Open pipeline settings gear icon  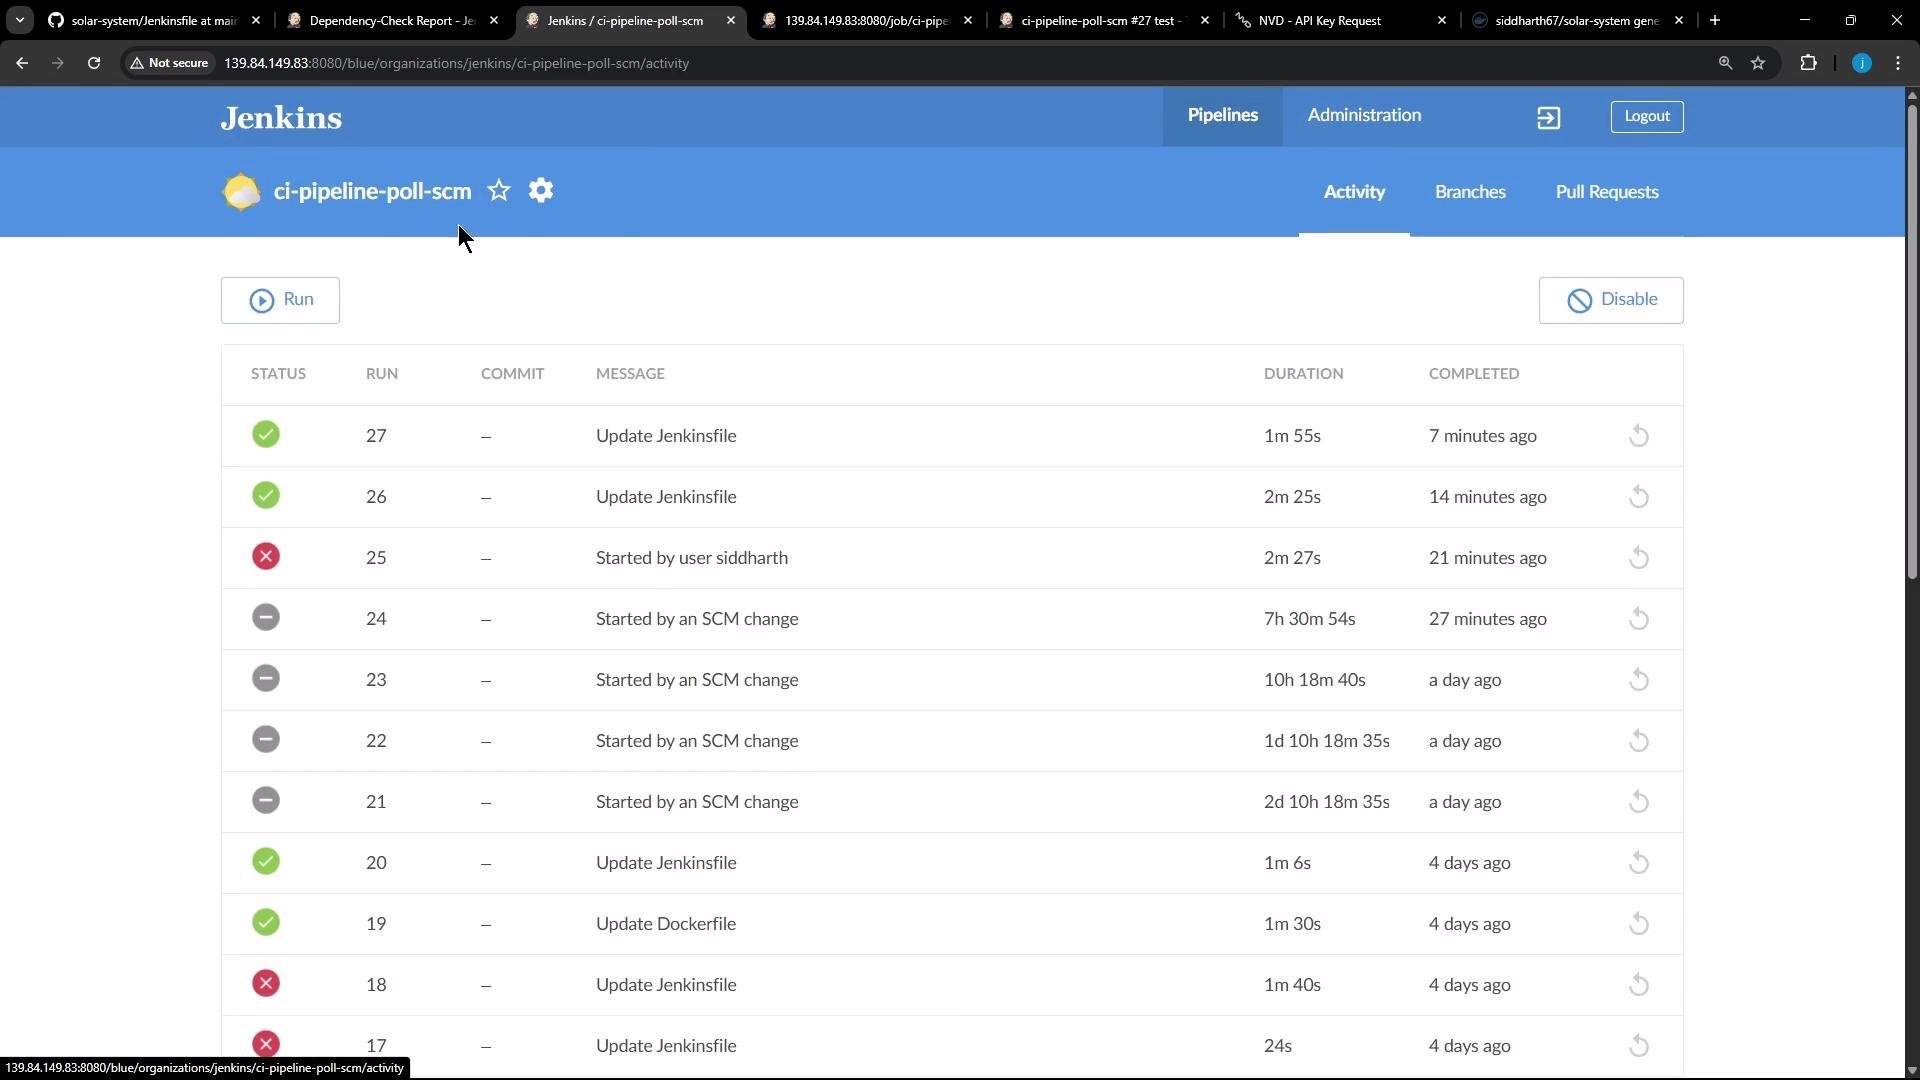[x=541, y=190]
